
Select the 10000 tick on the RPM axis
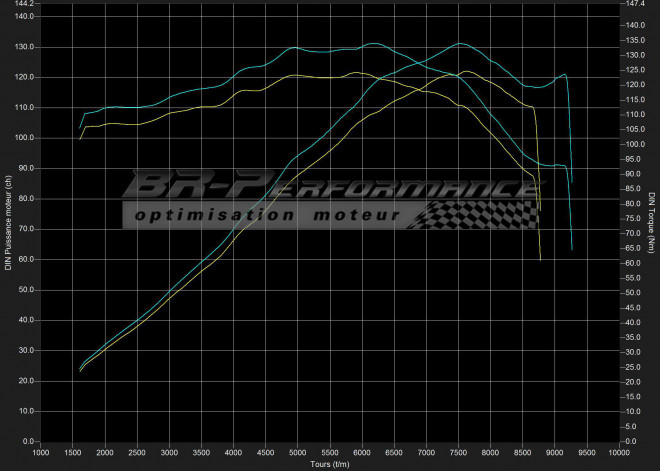click(617, 452)
